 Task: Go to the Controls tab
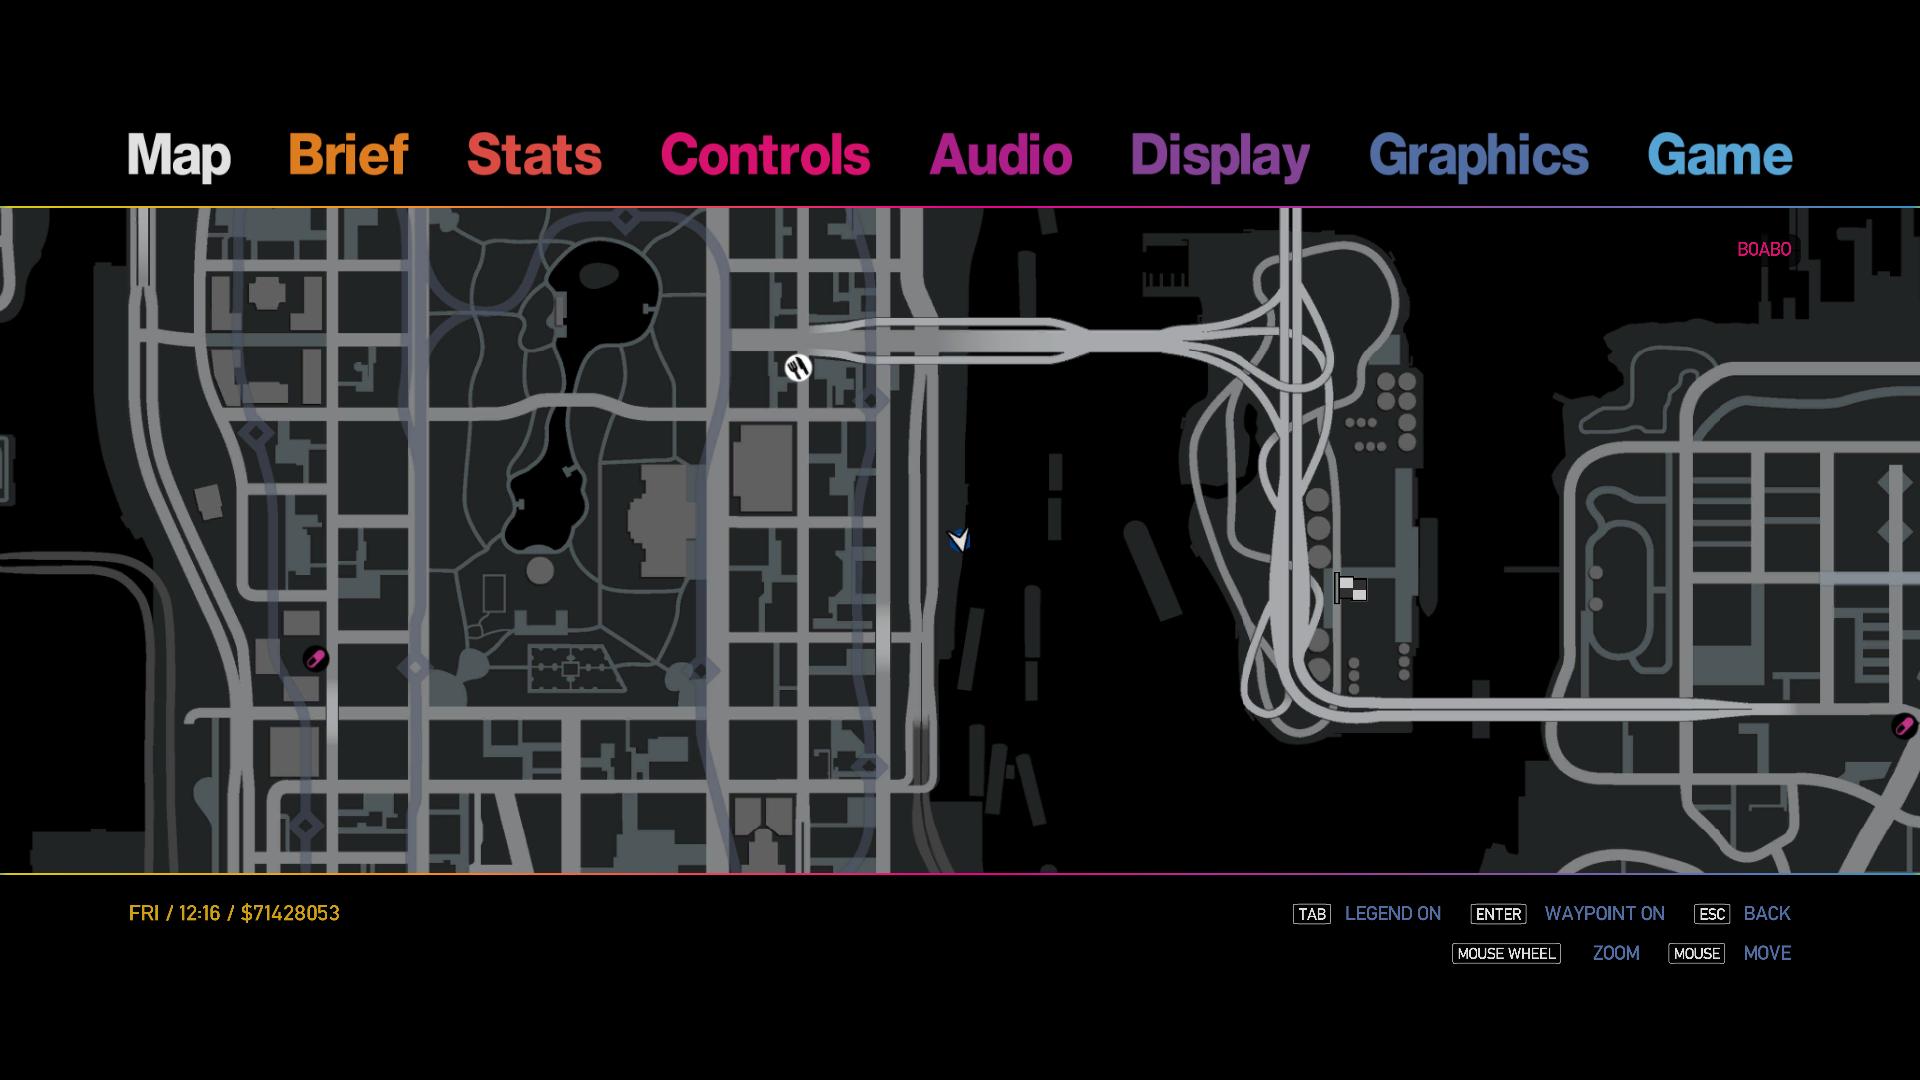(765, 155)
